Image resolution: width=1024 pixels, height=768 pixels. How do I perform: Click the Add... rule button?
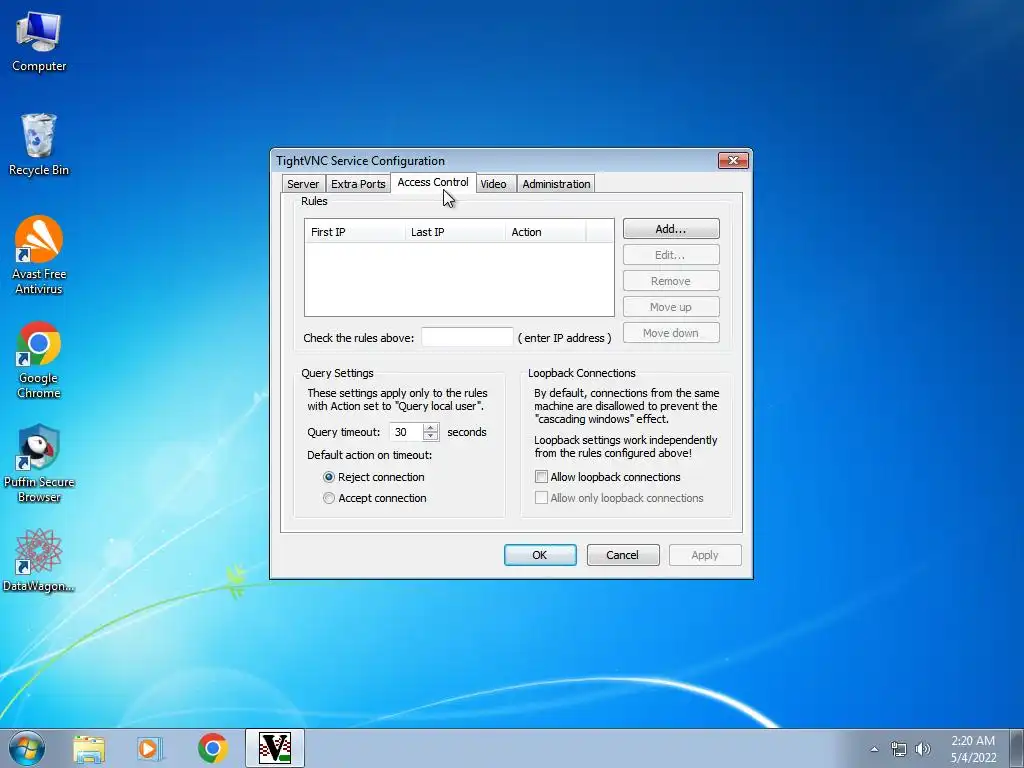[671, 229]
